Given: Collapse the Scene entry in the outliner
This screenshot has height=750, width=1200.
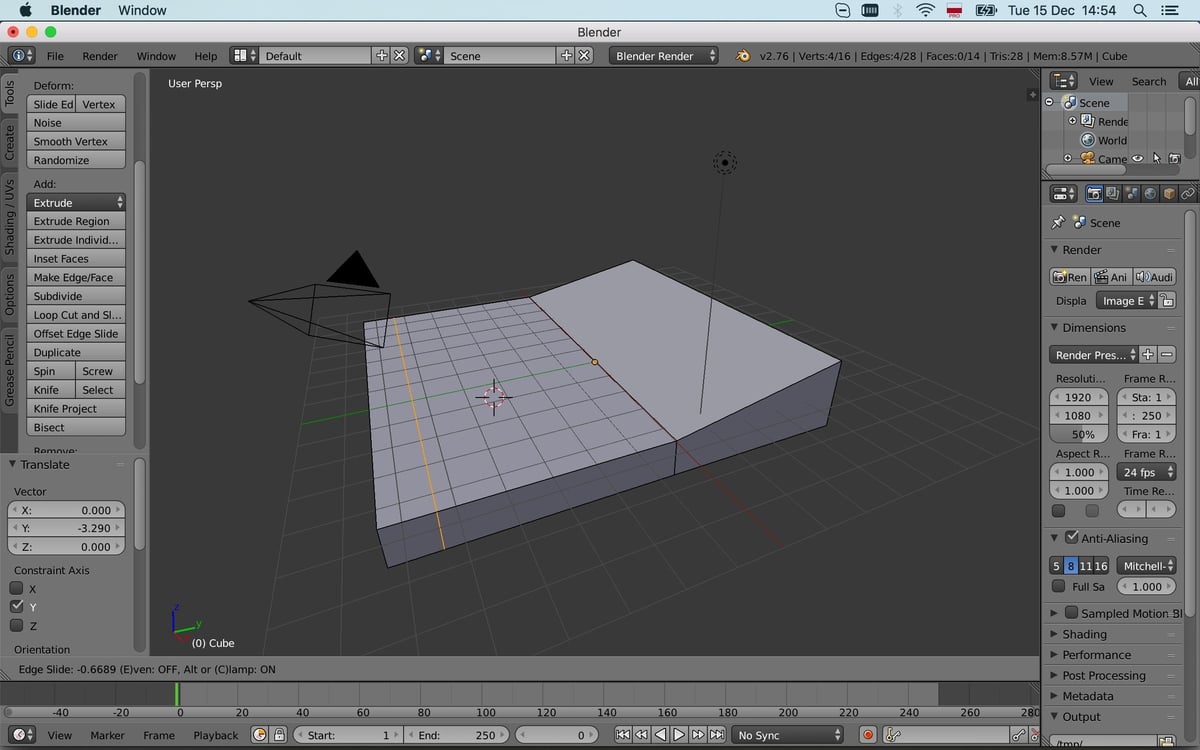Looking at the screenshot, I should [1049, 102].
